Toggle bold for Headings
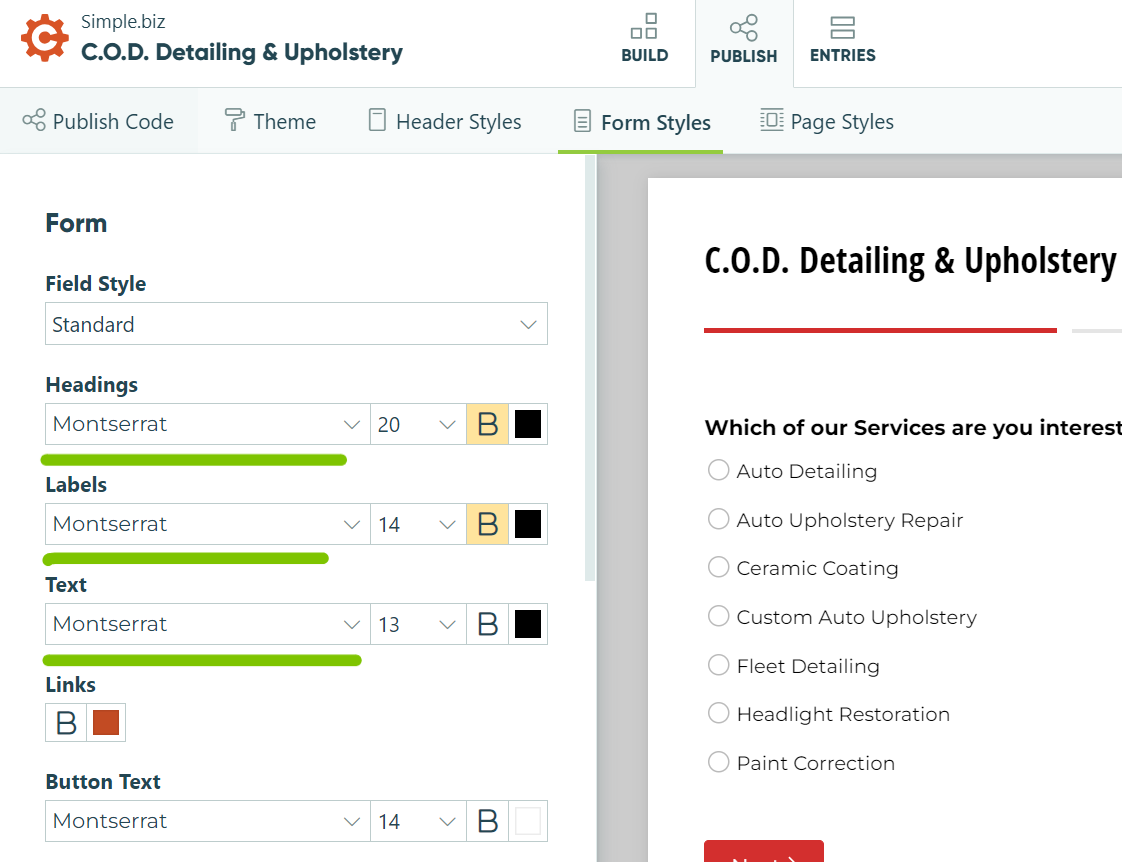Image resolution: width=1122 pixels, height=862 pixels. click(487, 424)
